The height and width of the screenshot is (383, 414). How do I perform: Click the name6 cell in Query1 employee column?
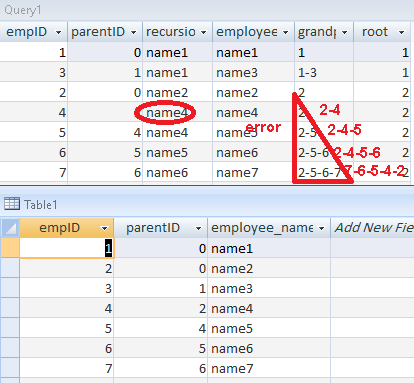click(x=253, y=152)
